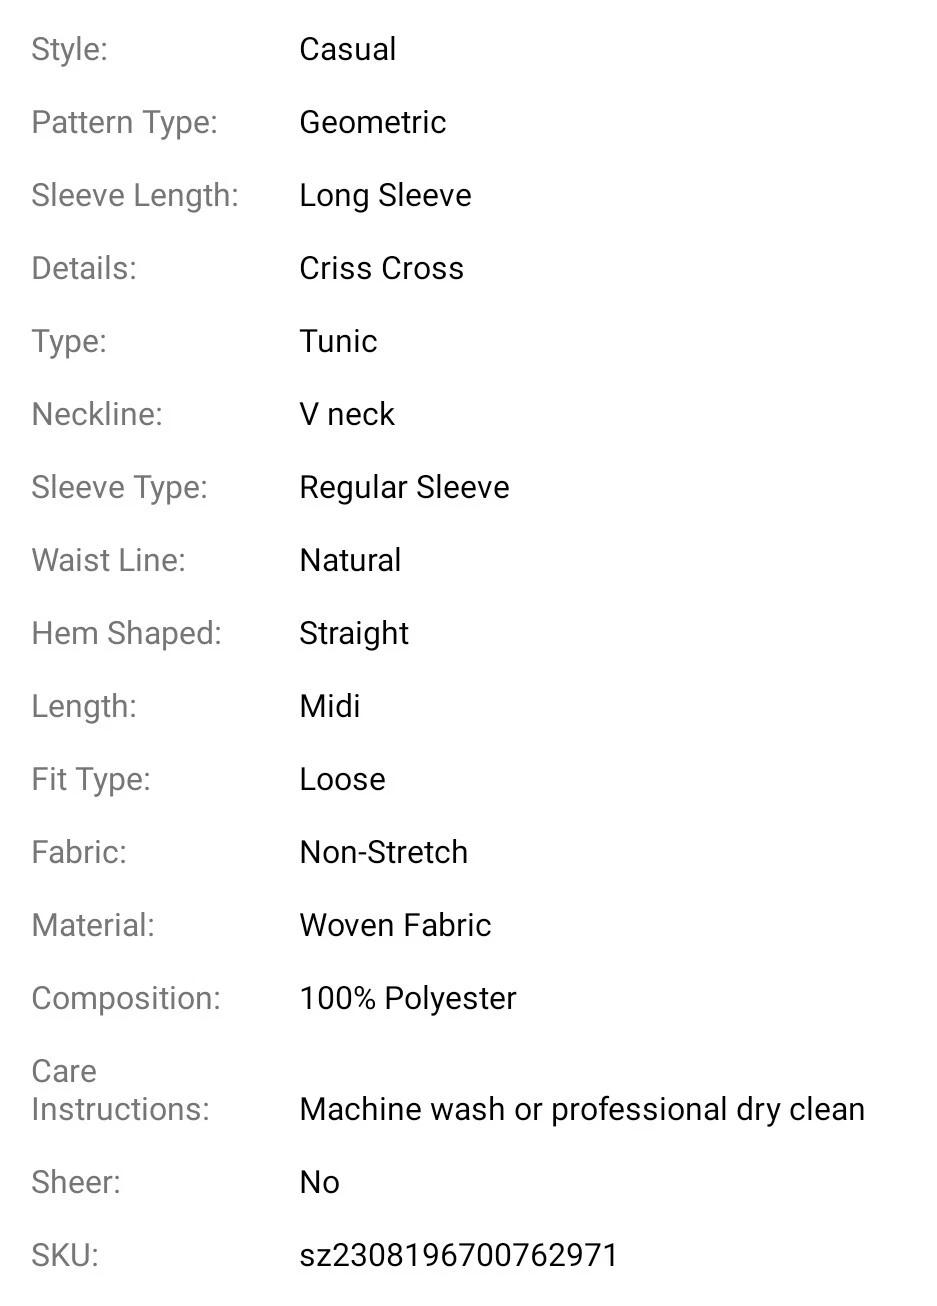Screen dimensions: 937x1306
Task: Select the Tunic type value
Action: pyautogui.click(x=338, y=341)
